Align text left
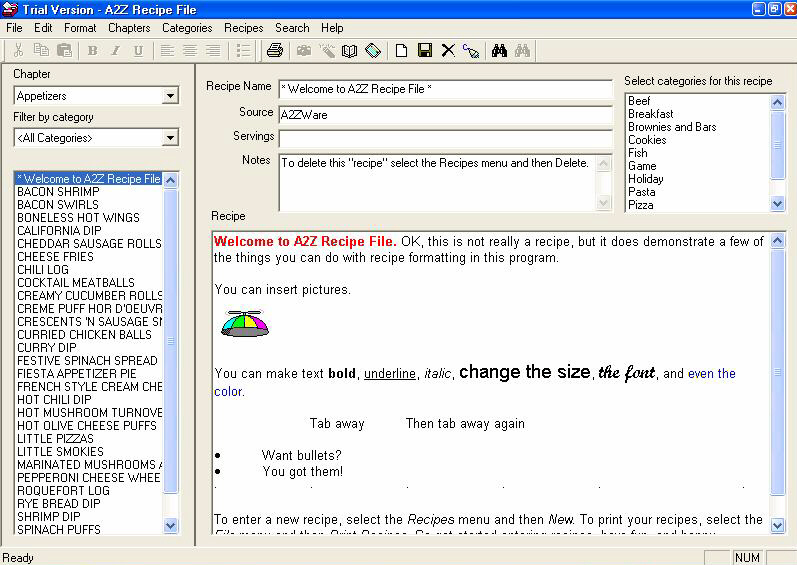Screen dimensions: 797x565 click(x=167, y=50)
